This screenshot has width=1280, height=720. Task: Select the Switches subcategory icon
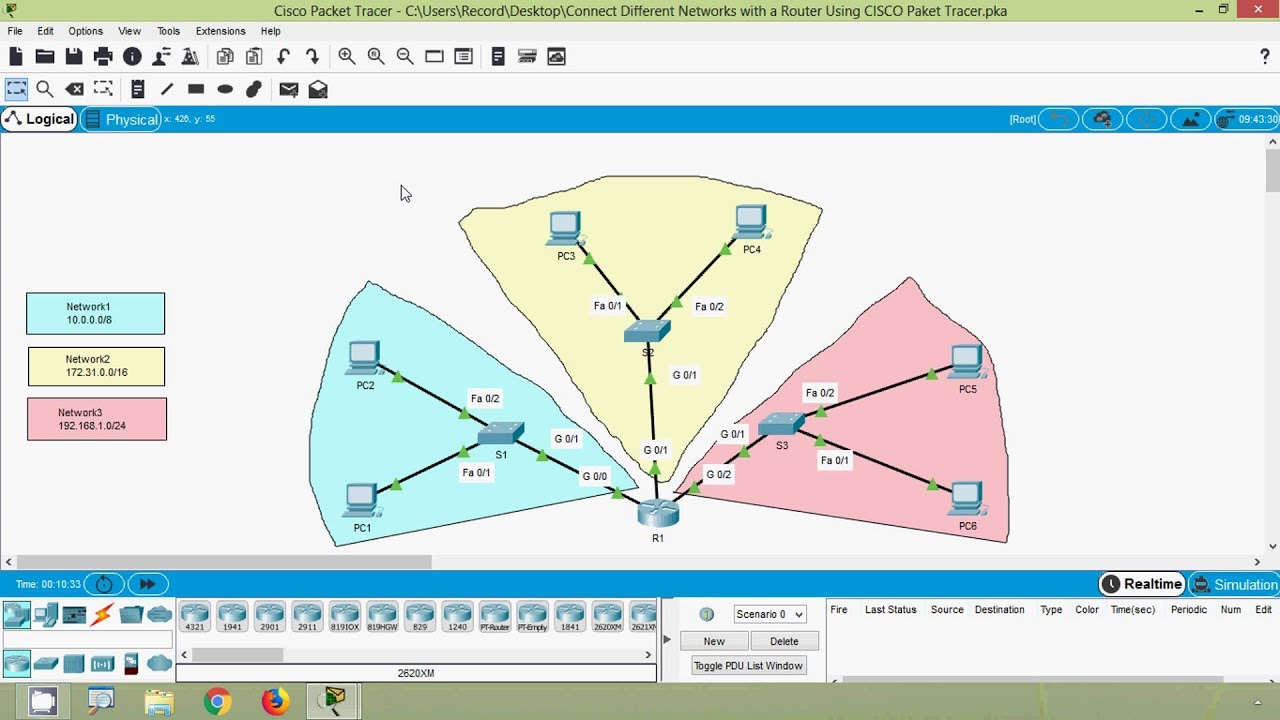point(45,663)
